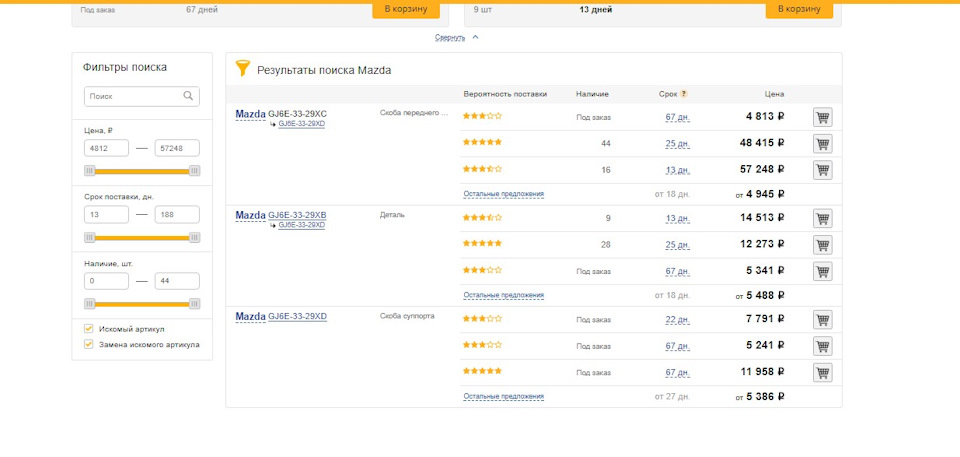Click the Скоба переднего description text
Screen dimensions: 960x457
414,113
